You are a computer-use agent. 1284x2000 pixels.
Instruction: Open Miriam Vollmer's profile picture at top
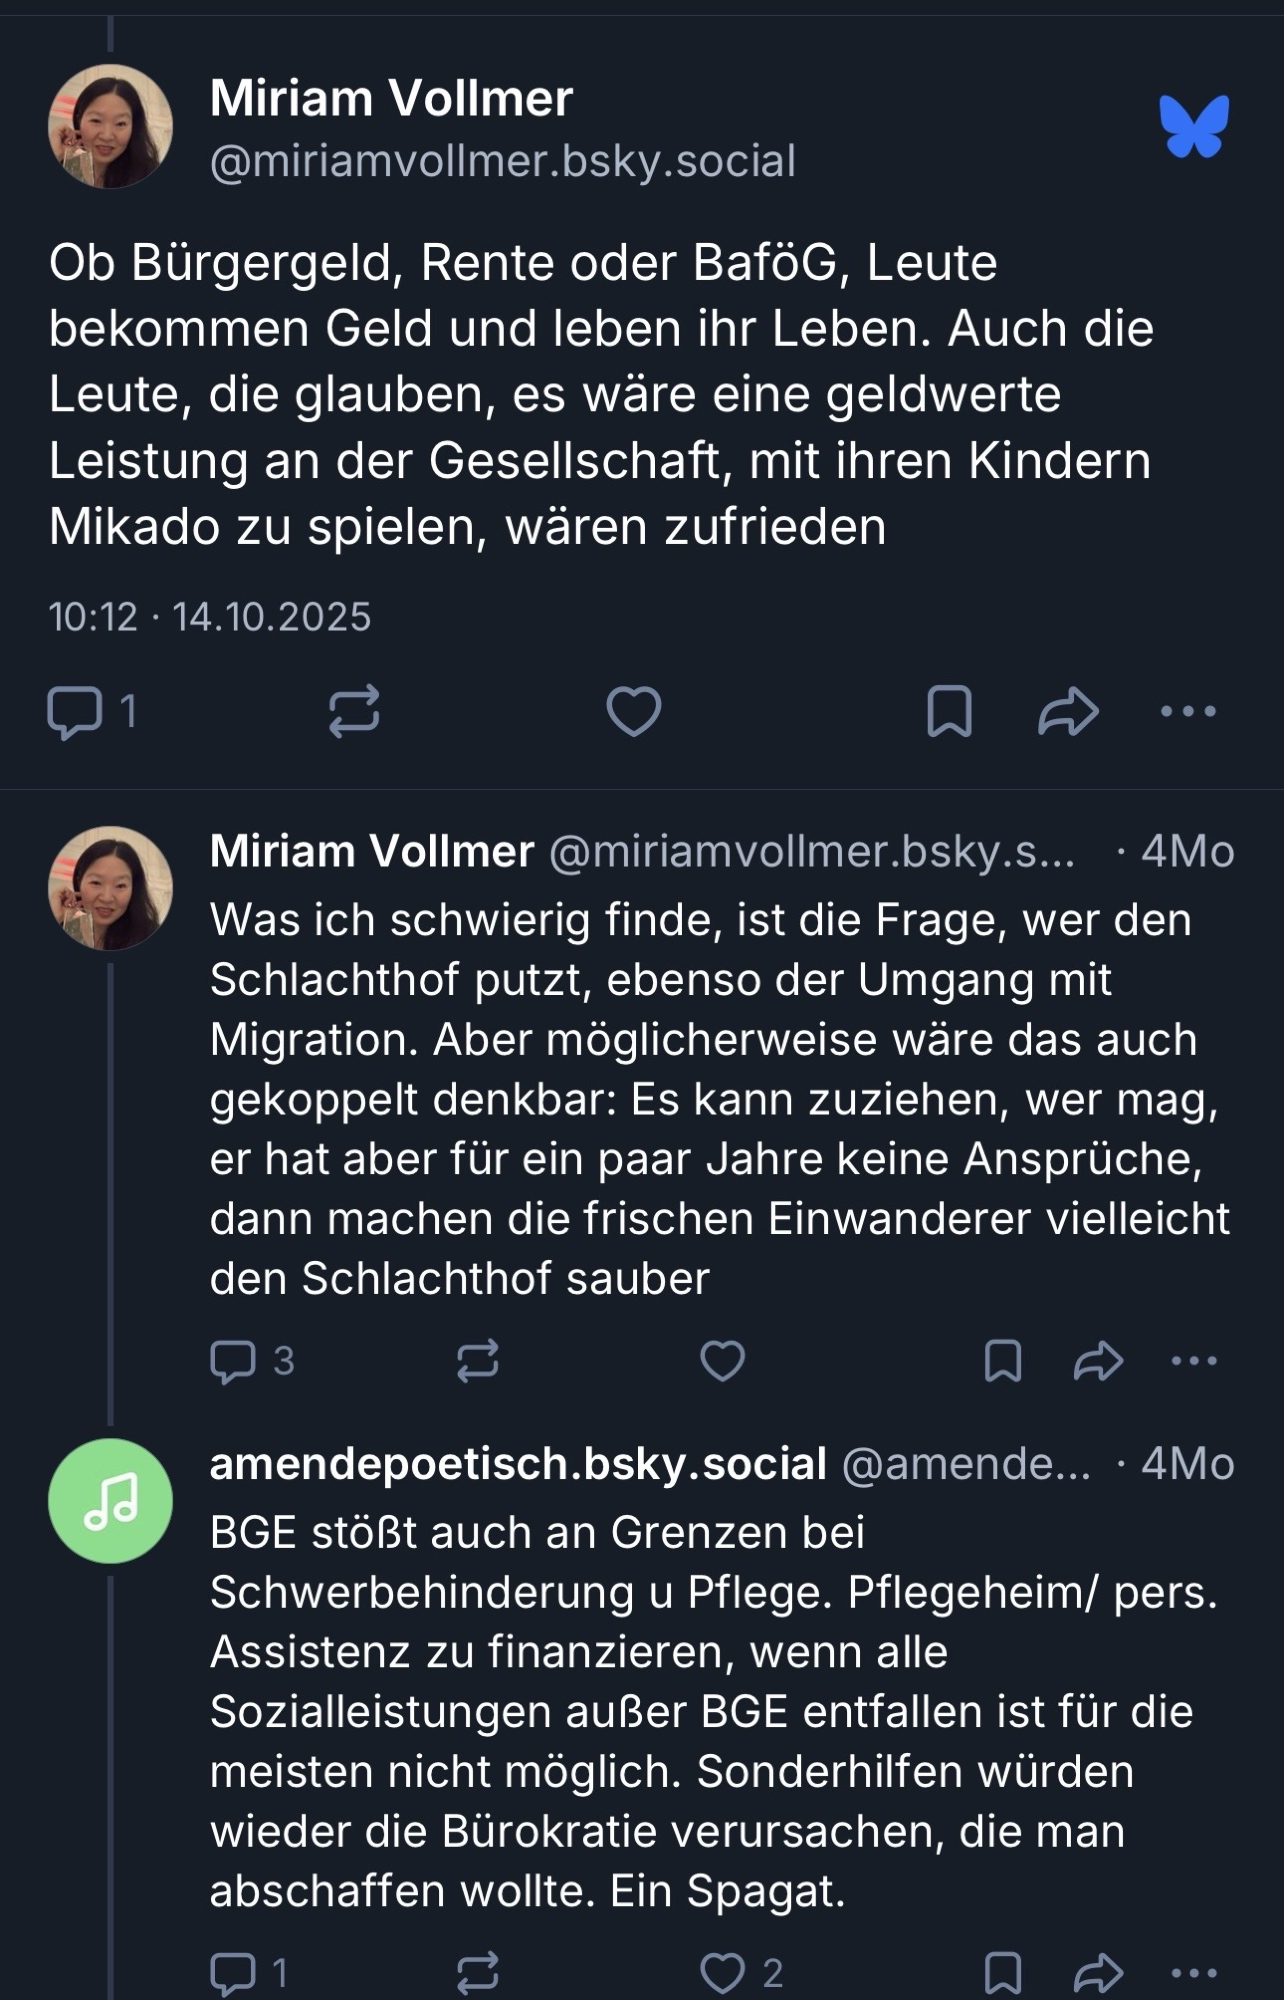tap(110, 127)
